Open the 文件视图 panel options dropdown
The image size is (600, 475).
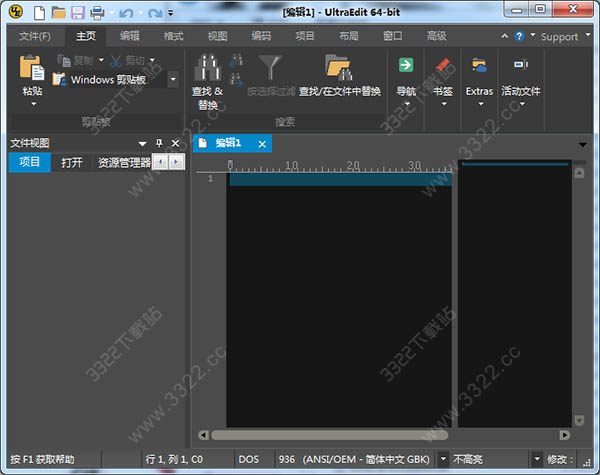[142, 144]
